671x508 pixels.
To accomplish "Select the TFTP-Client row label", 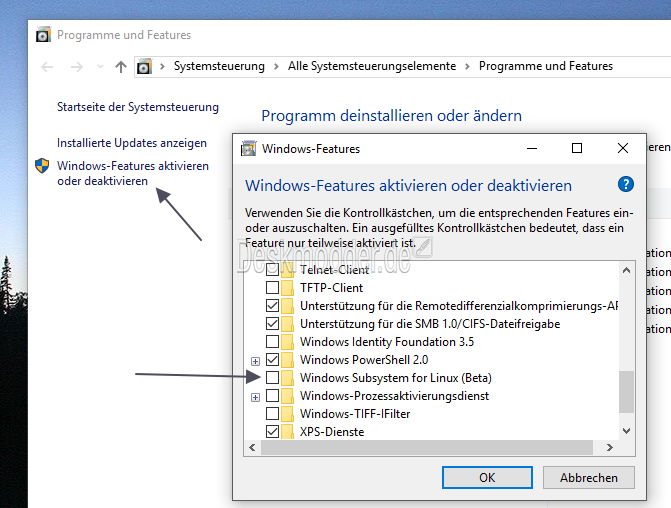I will point(332,288).
